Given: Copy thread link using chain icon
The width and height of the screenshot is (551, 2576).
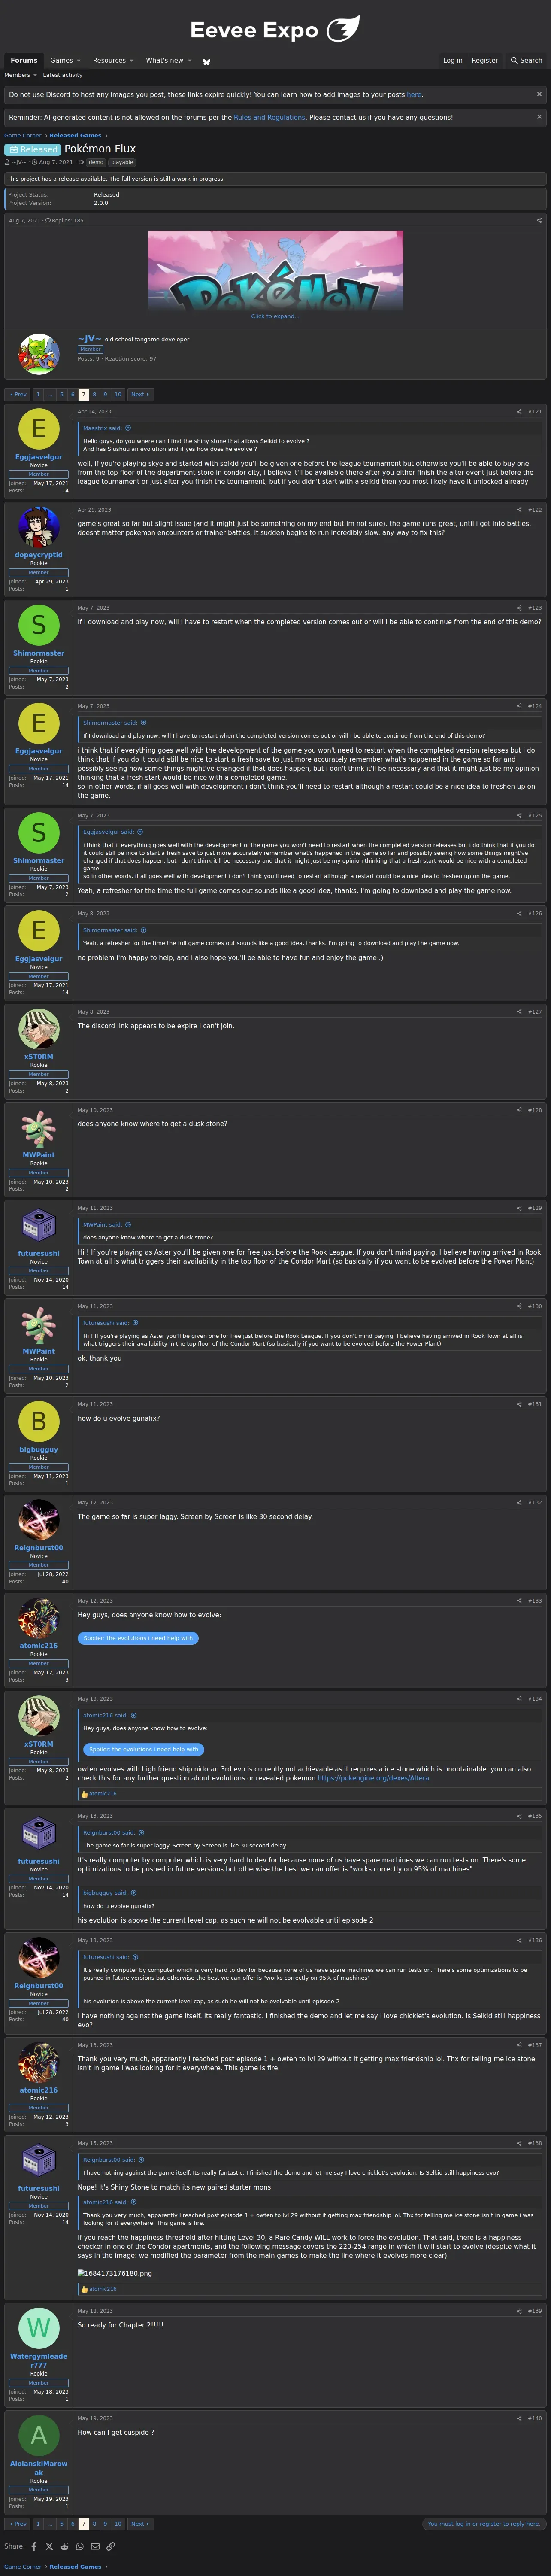Looking at the screenshot, I should pos(110,2546).
